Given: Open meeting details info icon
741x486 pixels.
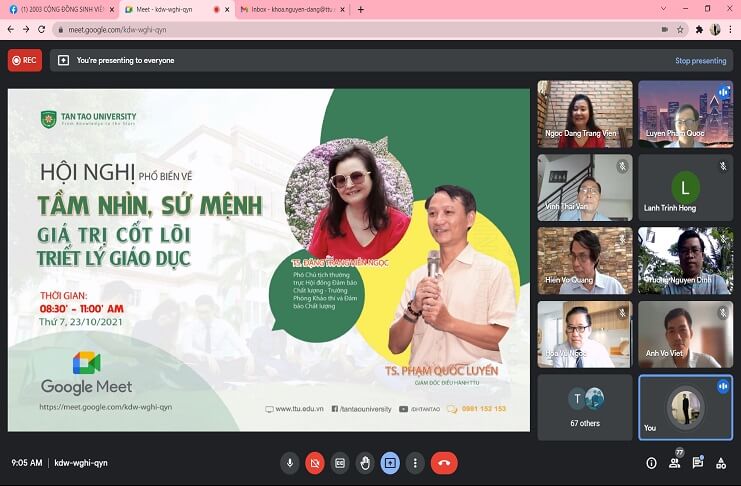Looking at the screenshot, I should (x=651, y=463).
